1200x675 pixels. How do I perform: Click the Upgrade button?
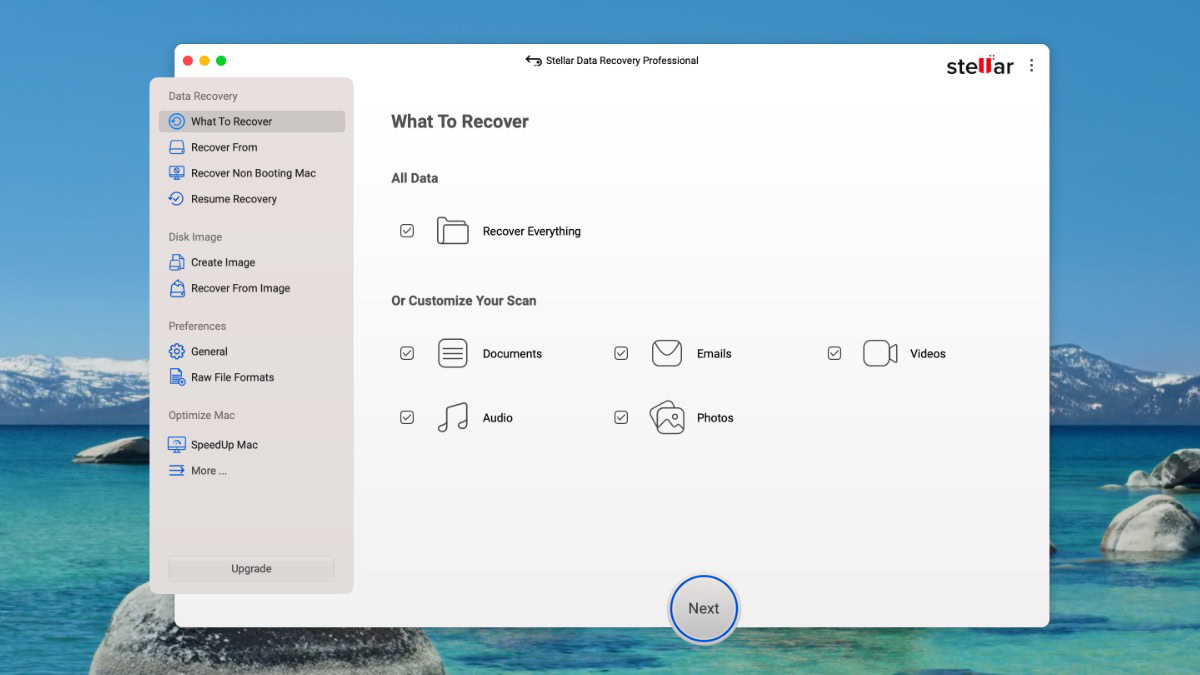251,568
